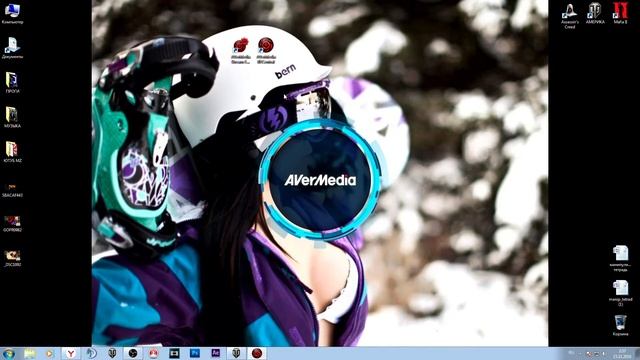Image resolution: width=640 pixels, height=360 pixels.
Task: Open After Effects from the taskbar
Action: 216,353
